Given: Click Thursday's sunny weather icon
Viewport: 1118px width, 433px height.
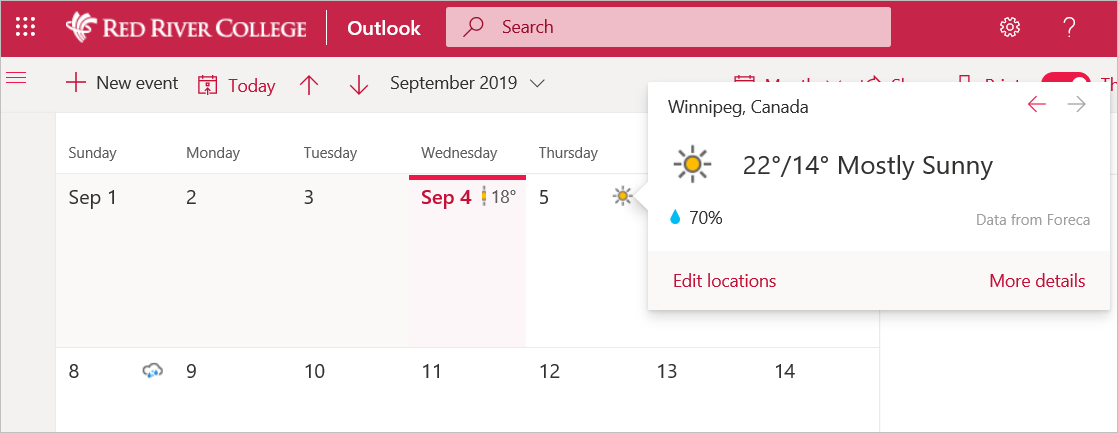Looking at the screenshot, I should [623, 196].
